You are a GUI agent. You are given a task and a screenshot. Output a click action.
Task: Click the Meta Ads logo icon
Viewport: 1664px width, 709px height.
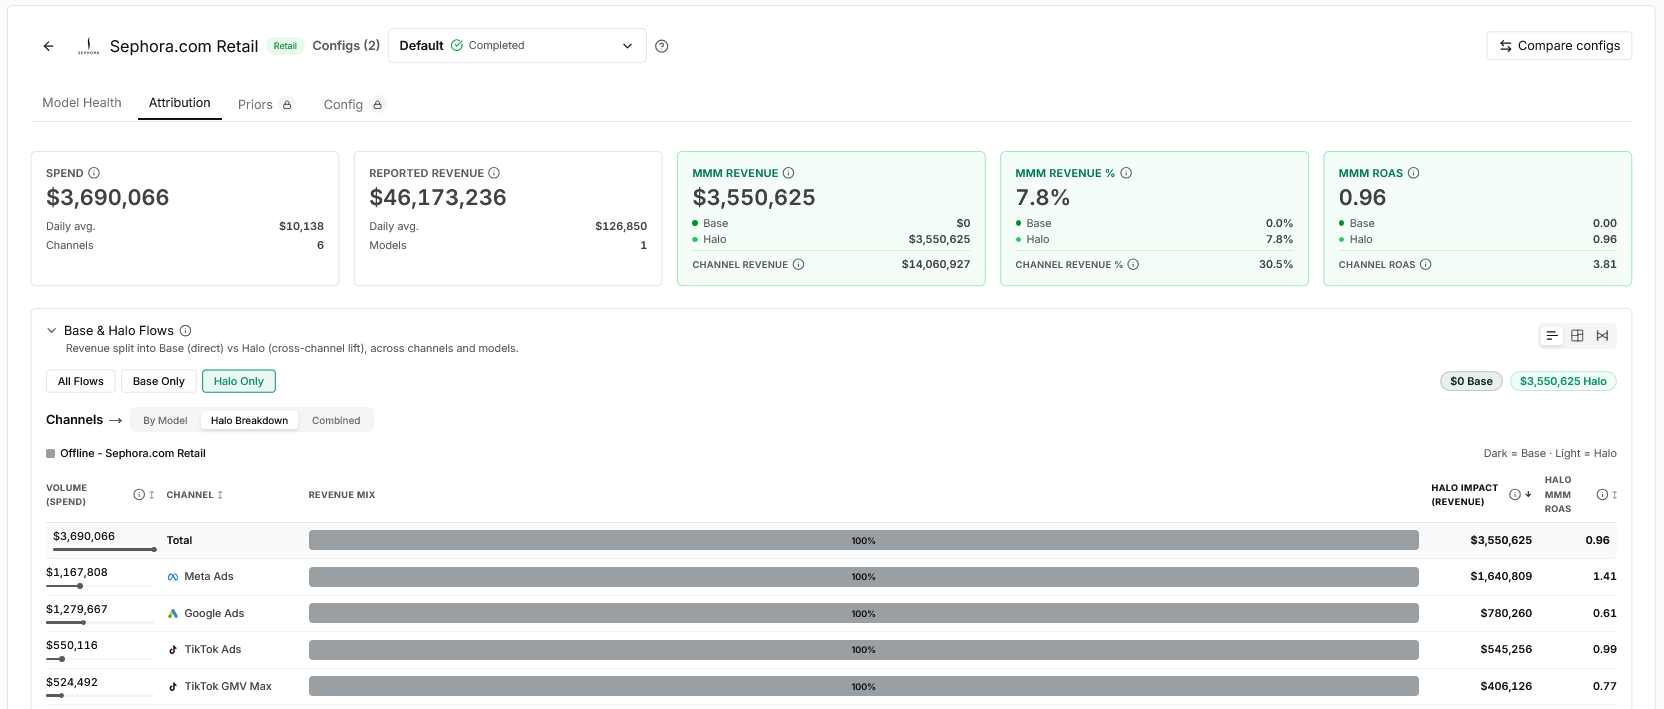coord(173,577)
